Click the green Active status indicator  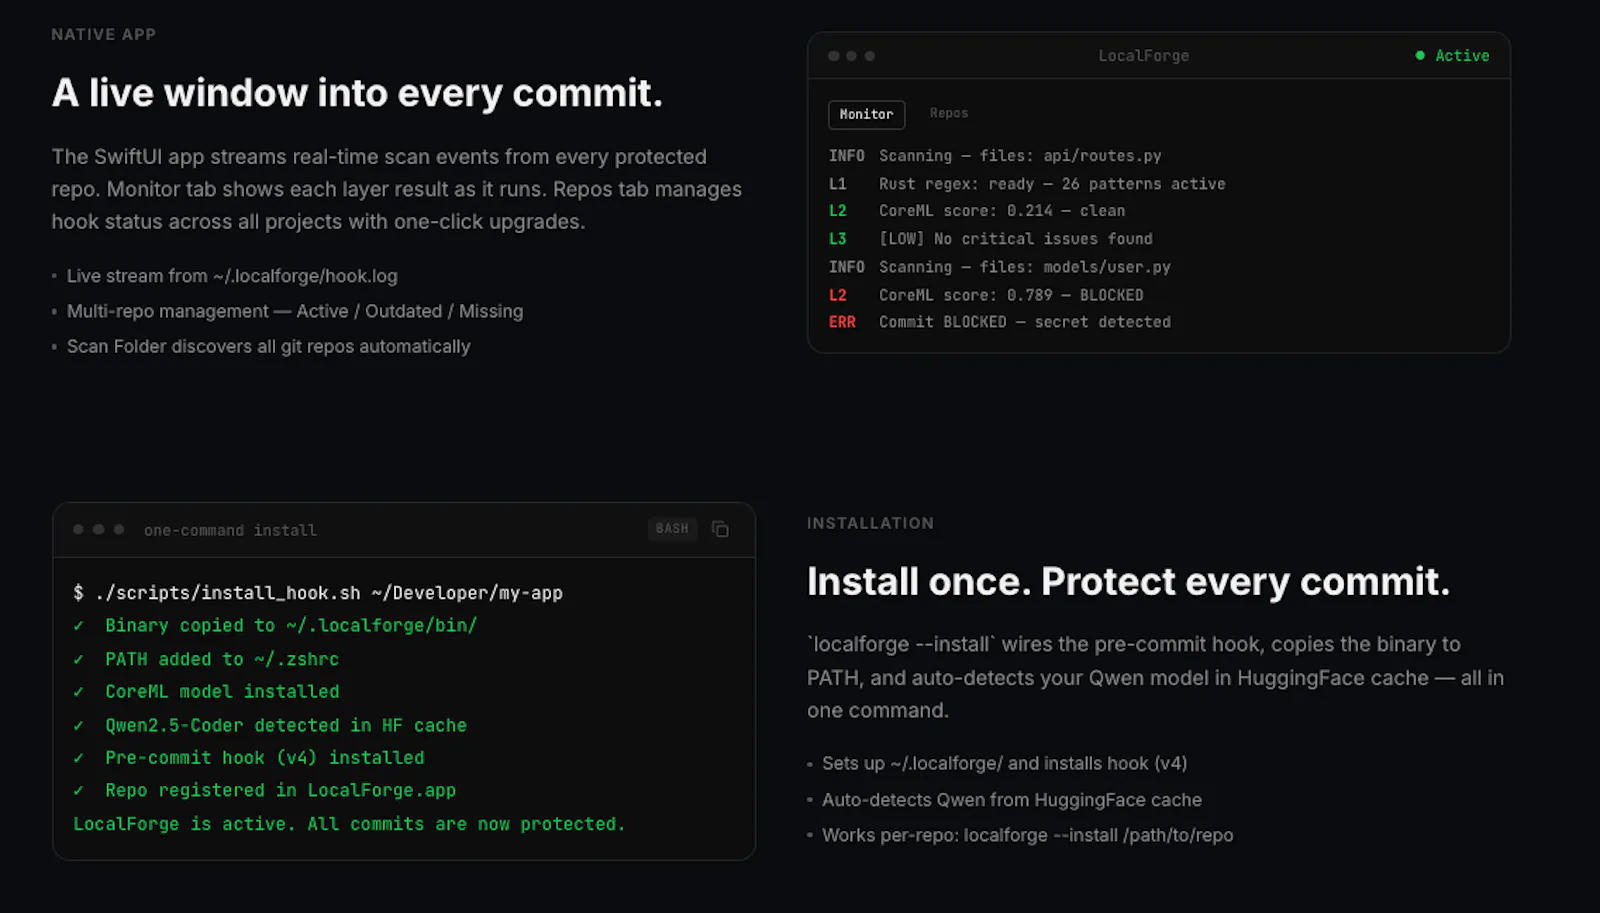(1452, 56)
